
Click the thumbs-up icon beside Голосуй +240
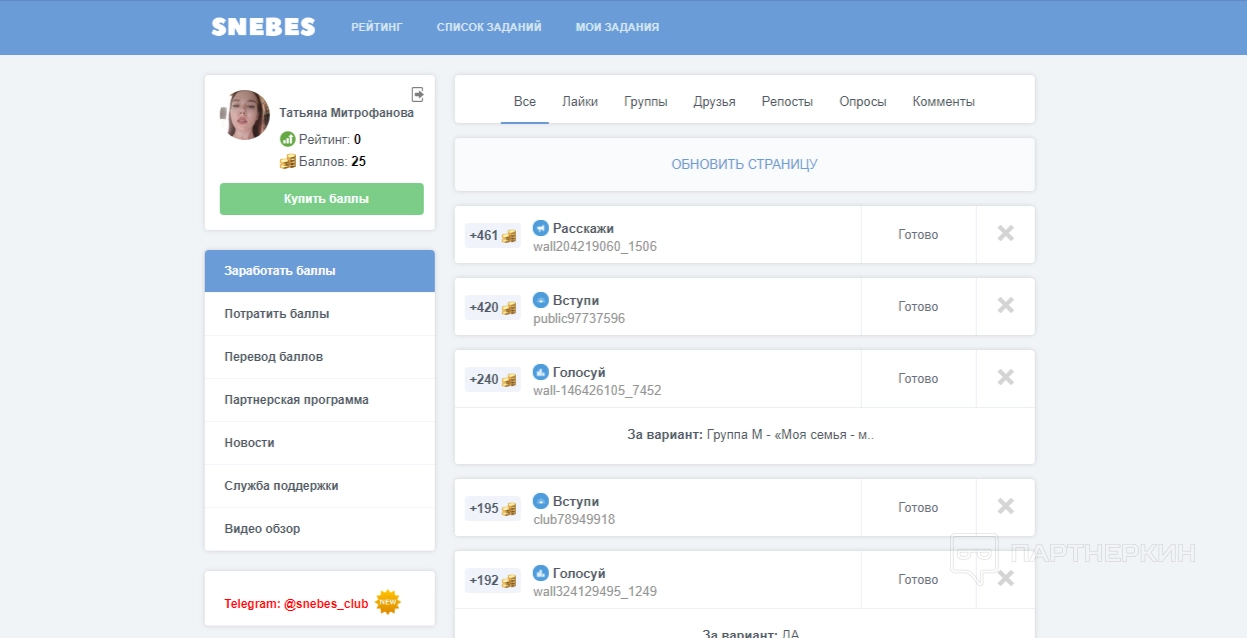[x=541, y=372]
